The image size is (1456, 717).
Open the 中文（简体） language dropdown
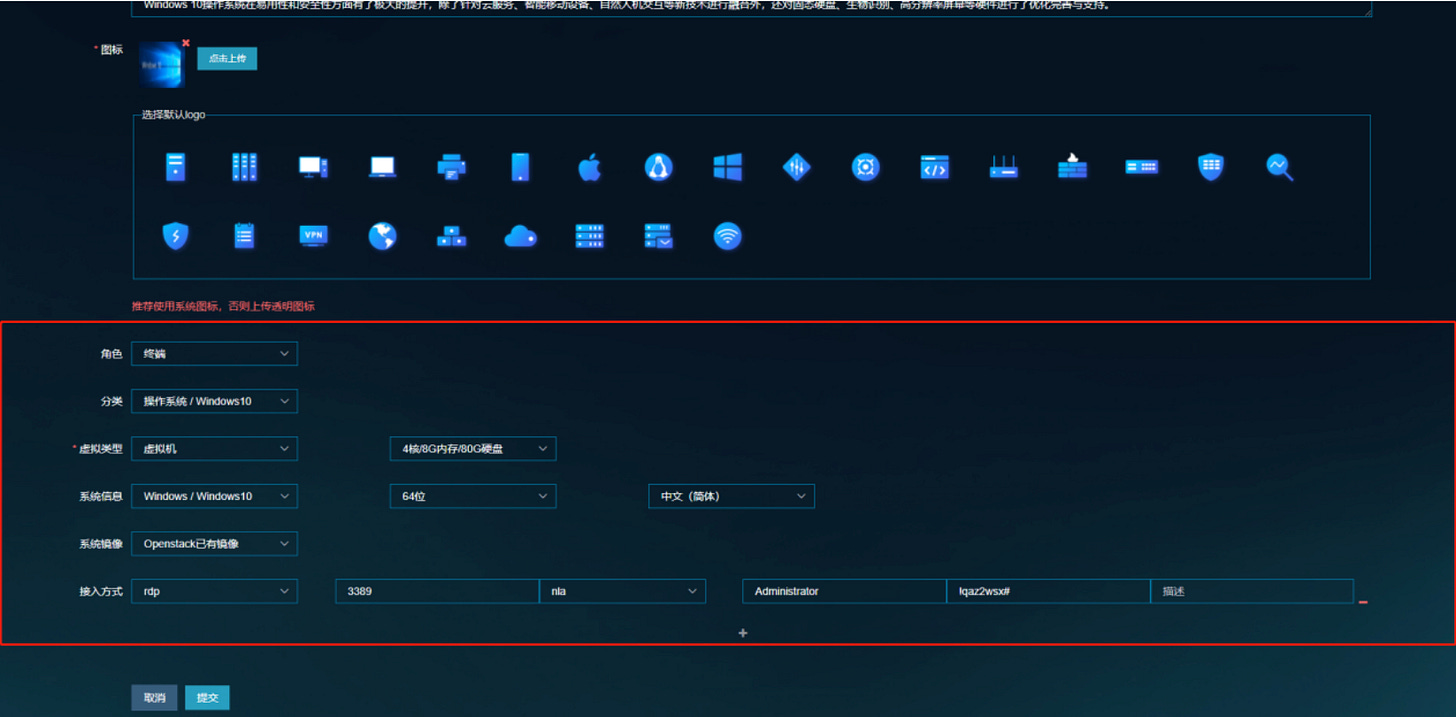[732, 496]
